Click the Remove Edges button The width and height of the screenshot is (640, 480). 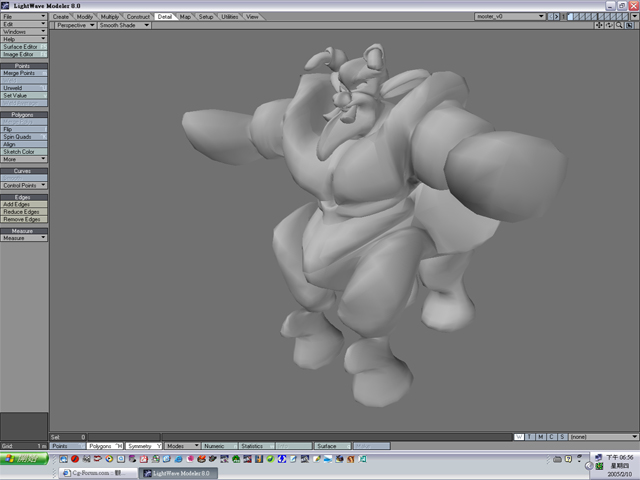click(x=24, y=219)
